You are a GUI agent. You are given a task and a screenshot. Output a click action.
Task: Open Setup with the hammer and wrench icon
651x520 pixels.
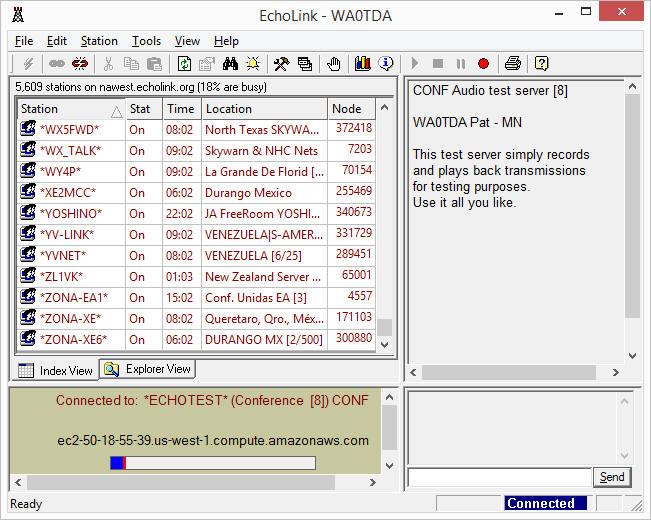tap(281, 64)
